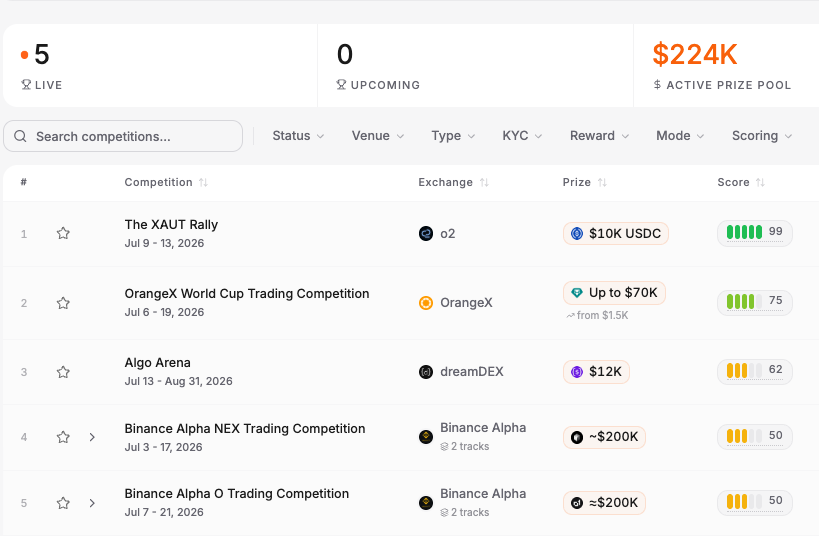Viewport: 819px width, 536px height.
Task: Star Binance Alpha O Trading Competition
Action: pos(63,503)
